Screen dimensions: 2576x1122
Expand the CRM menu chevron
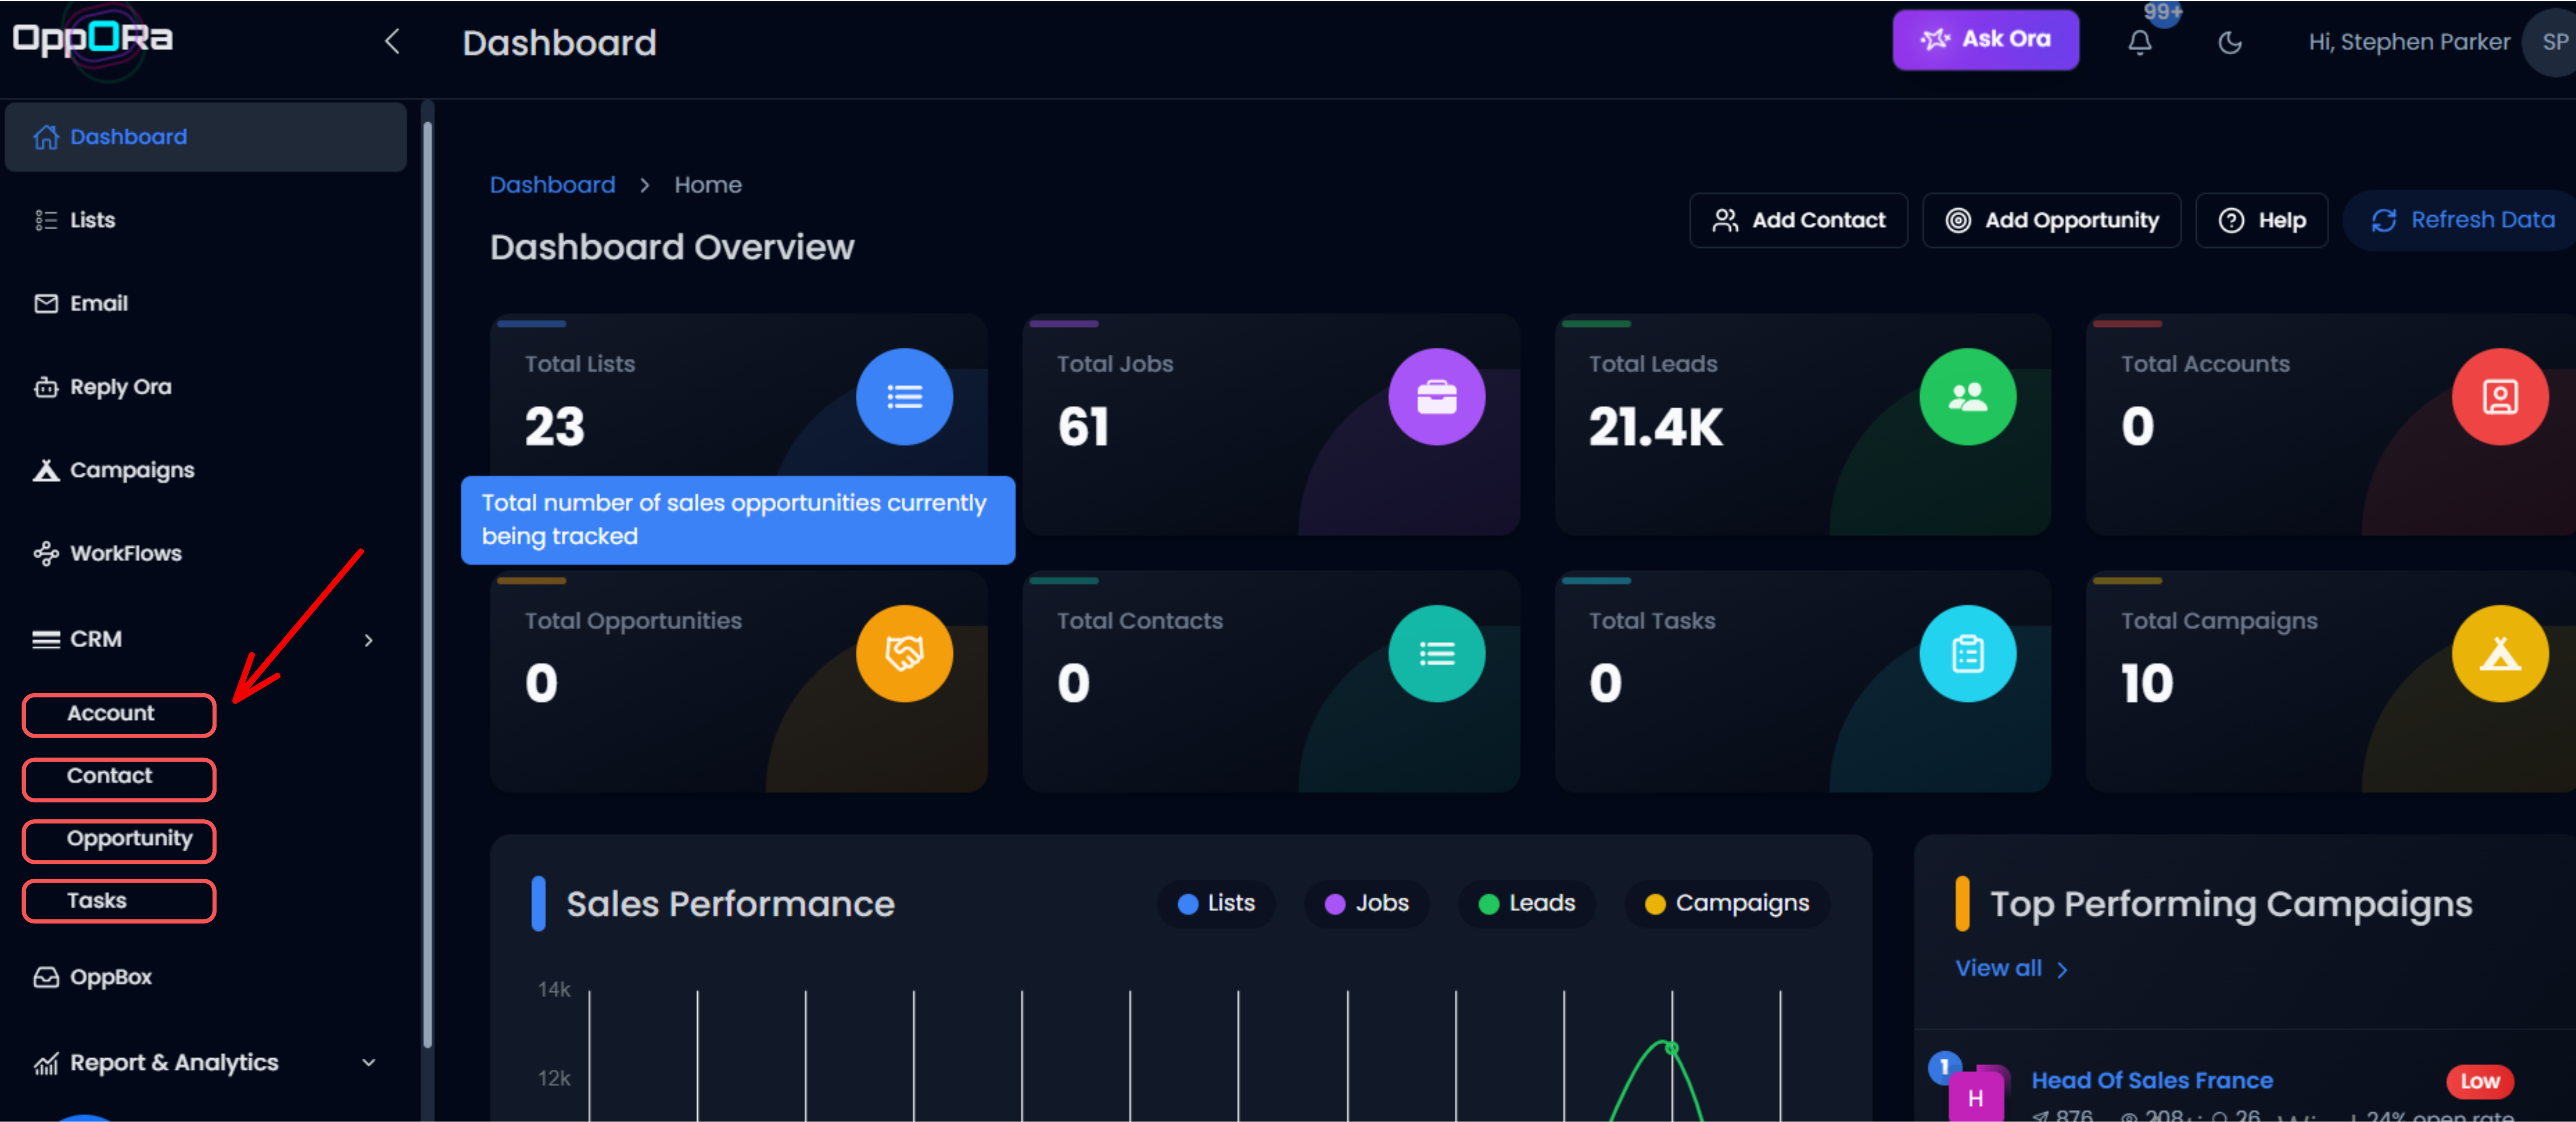coord(369,640)
